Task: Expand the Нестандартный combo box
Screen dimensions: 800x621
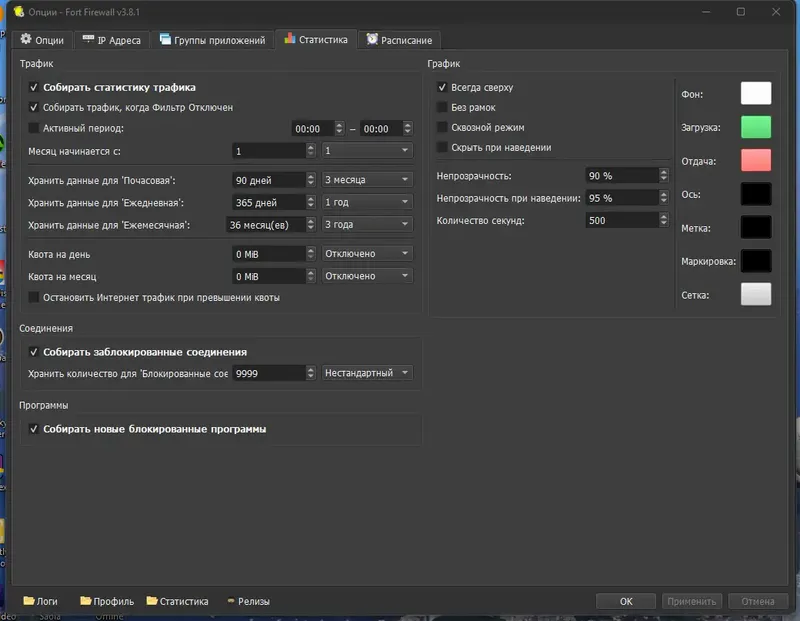Action: tap(367, 373)
